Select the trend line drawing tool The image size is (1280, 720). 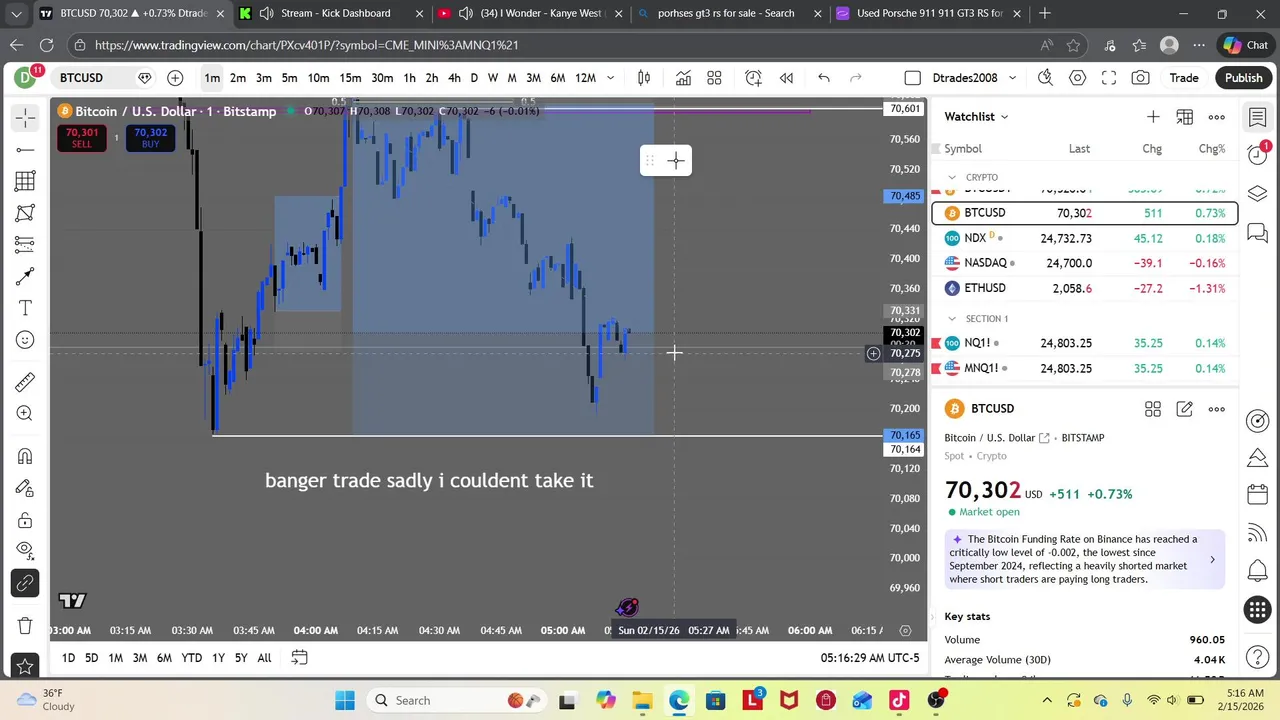[x=25, y=150]
